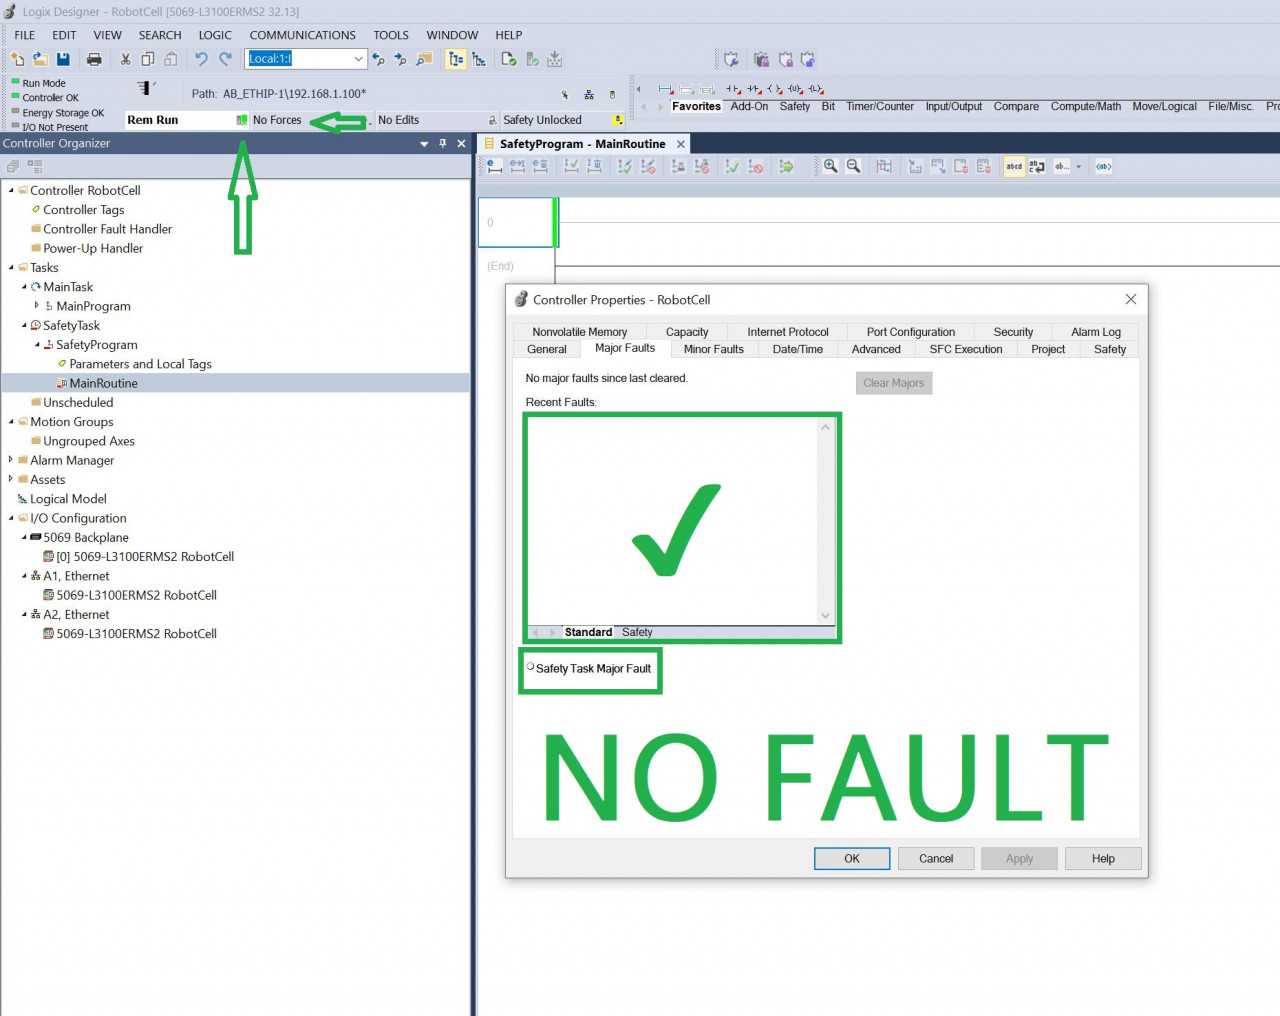Zoom in on the ladder routine
This screenshot has width=1280, height=1016.
pos(830,166)
